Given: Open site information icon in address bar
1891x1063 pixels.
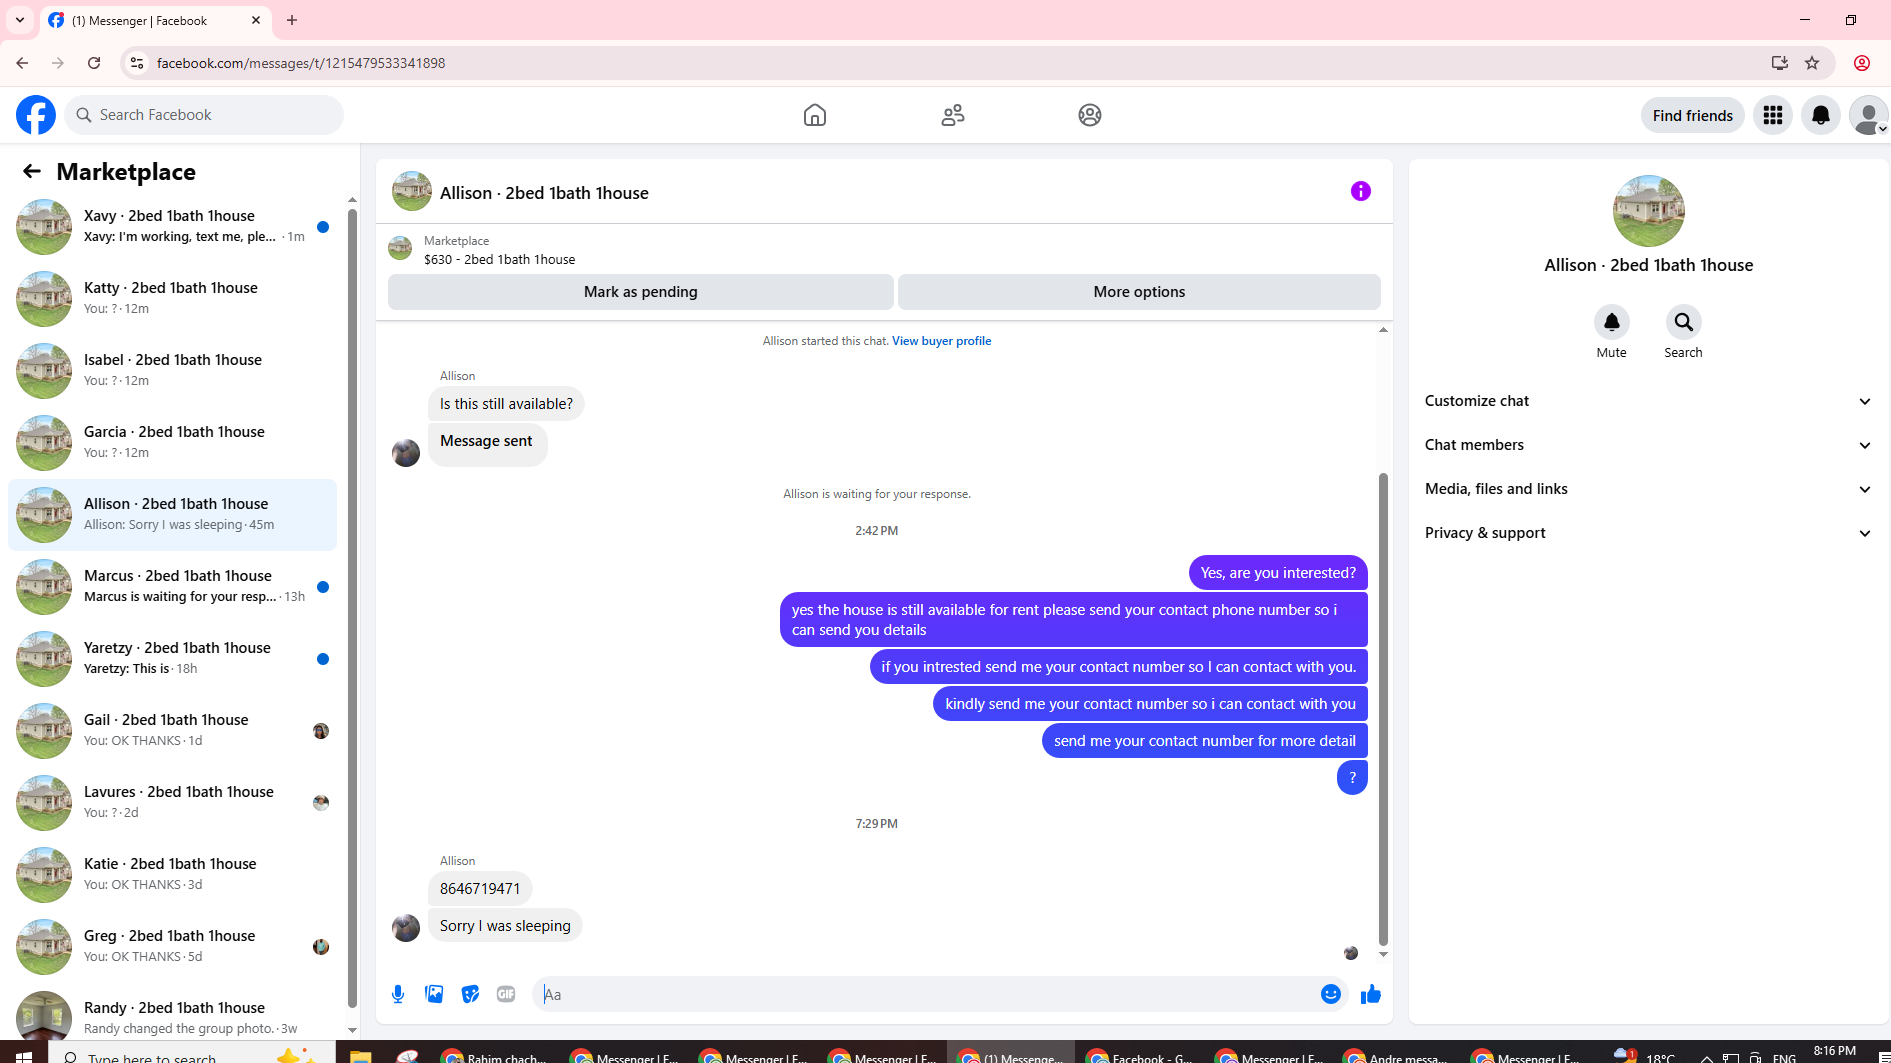Looking at the screenshot, I should tap(137, 63).
